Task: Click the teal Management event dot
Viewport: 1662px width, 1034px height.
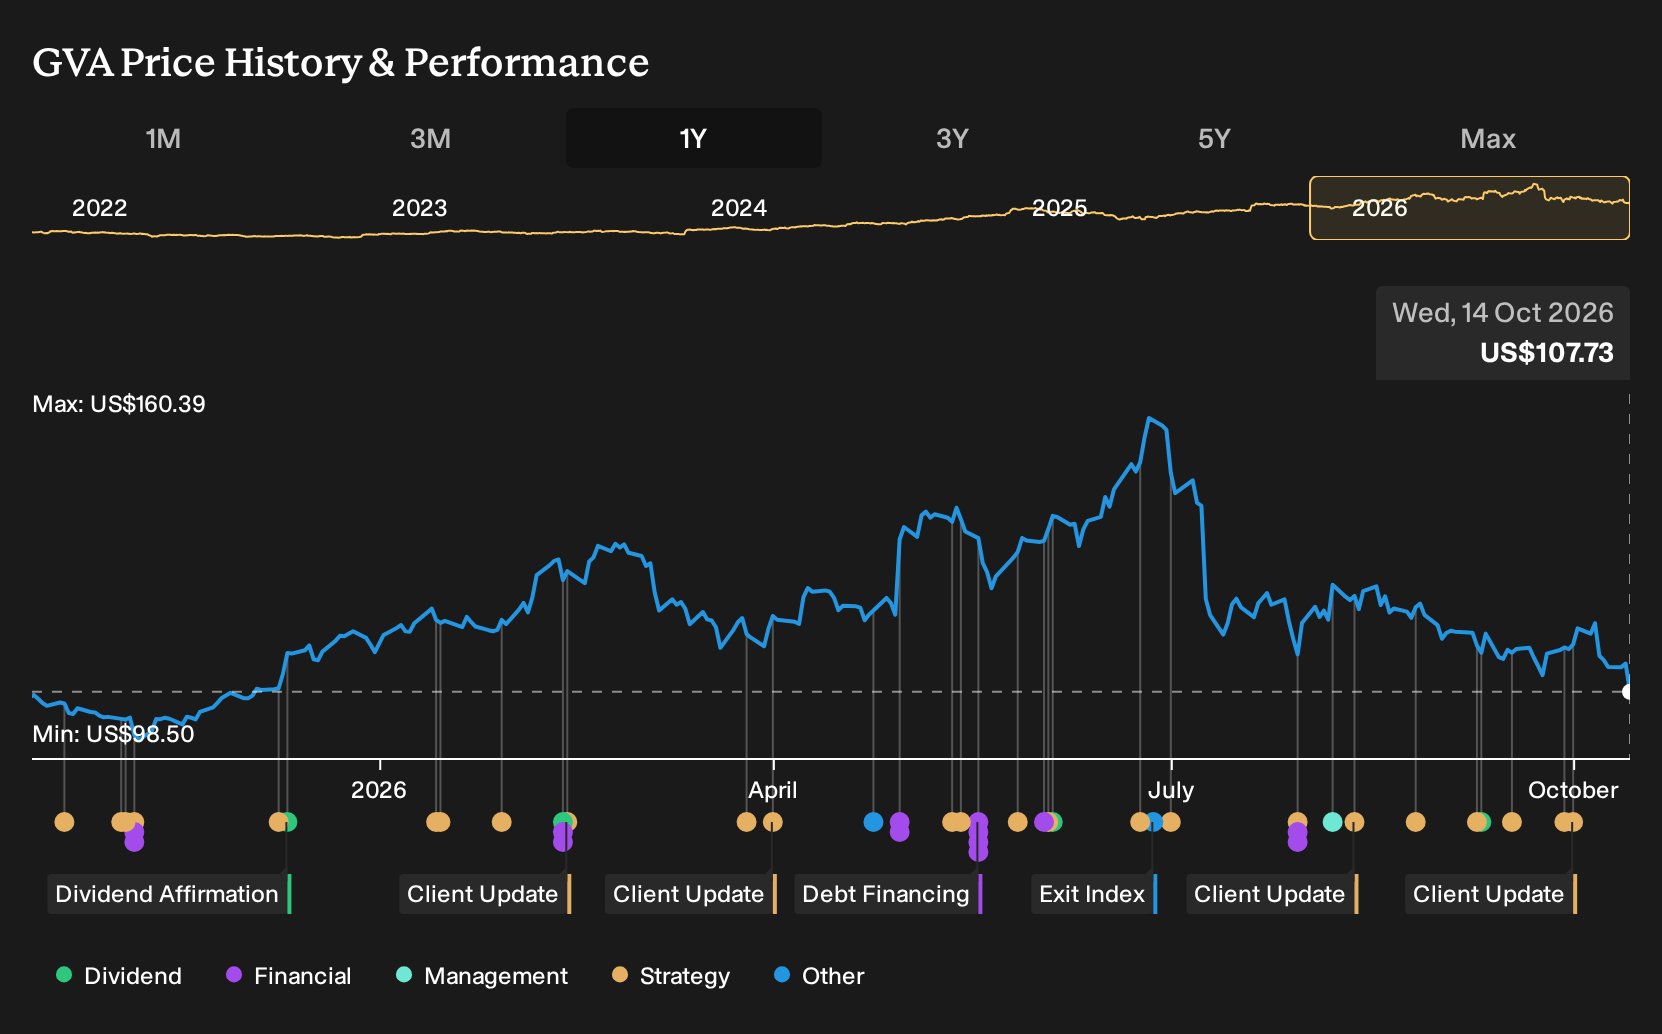Action: [1332, 822]
